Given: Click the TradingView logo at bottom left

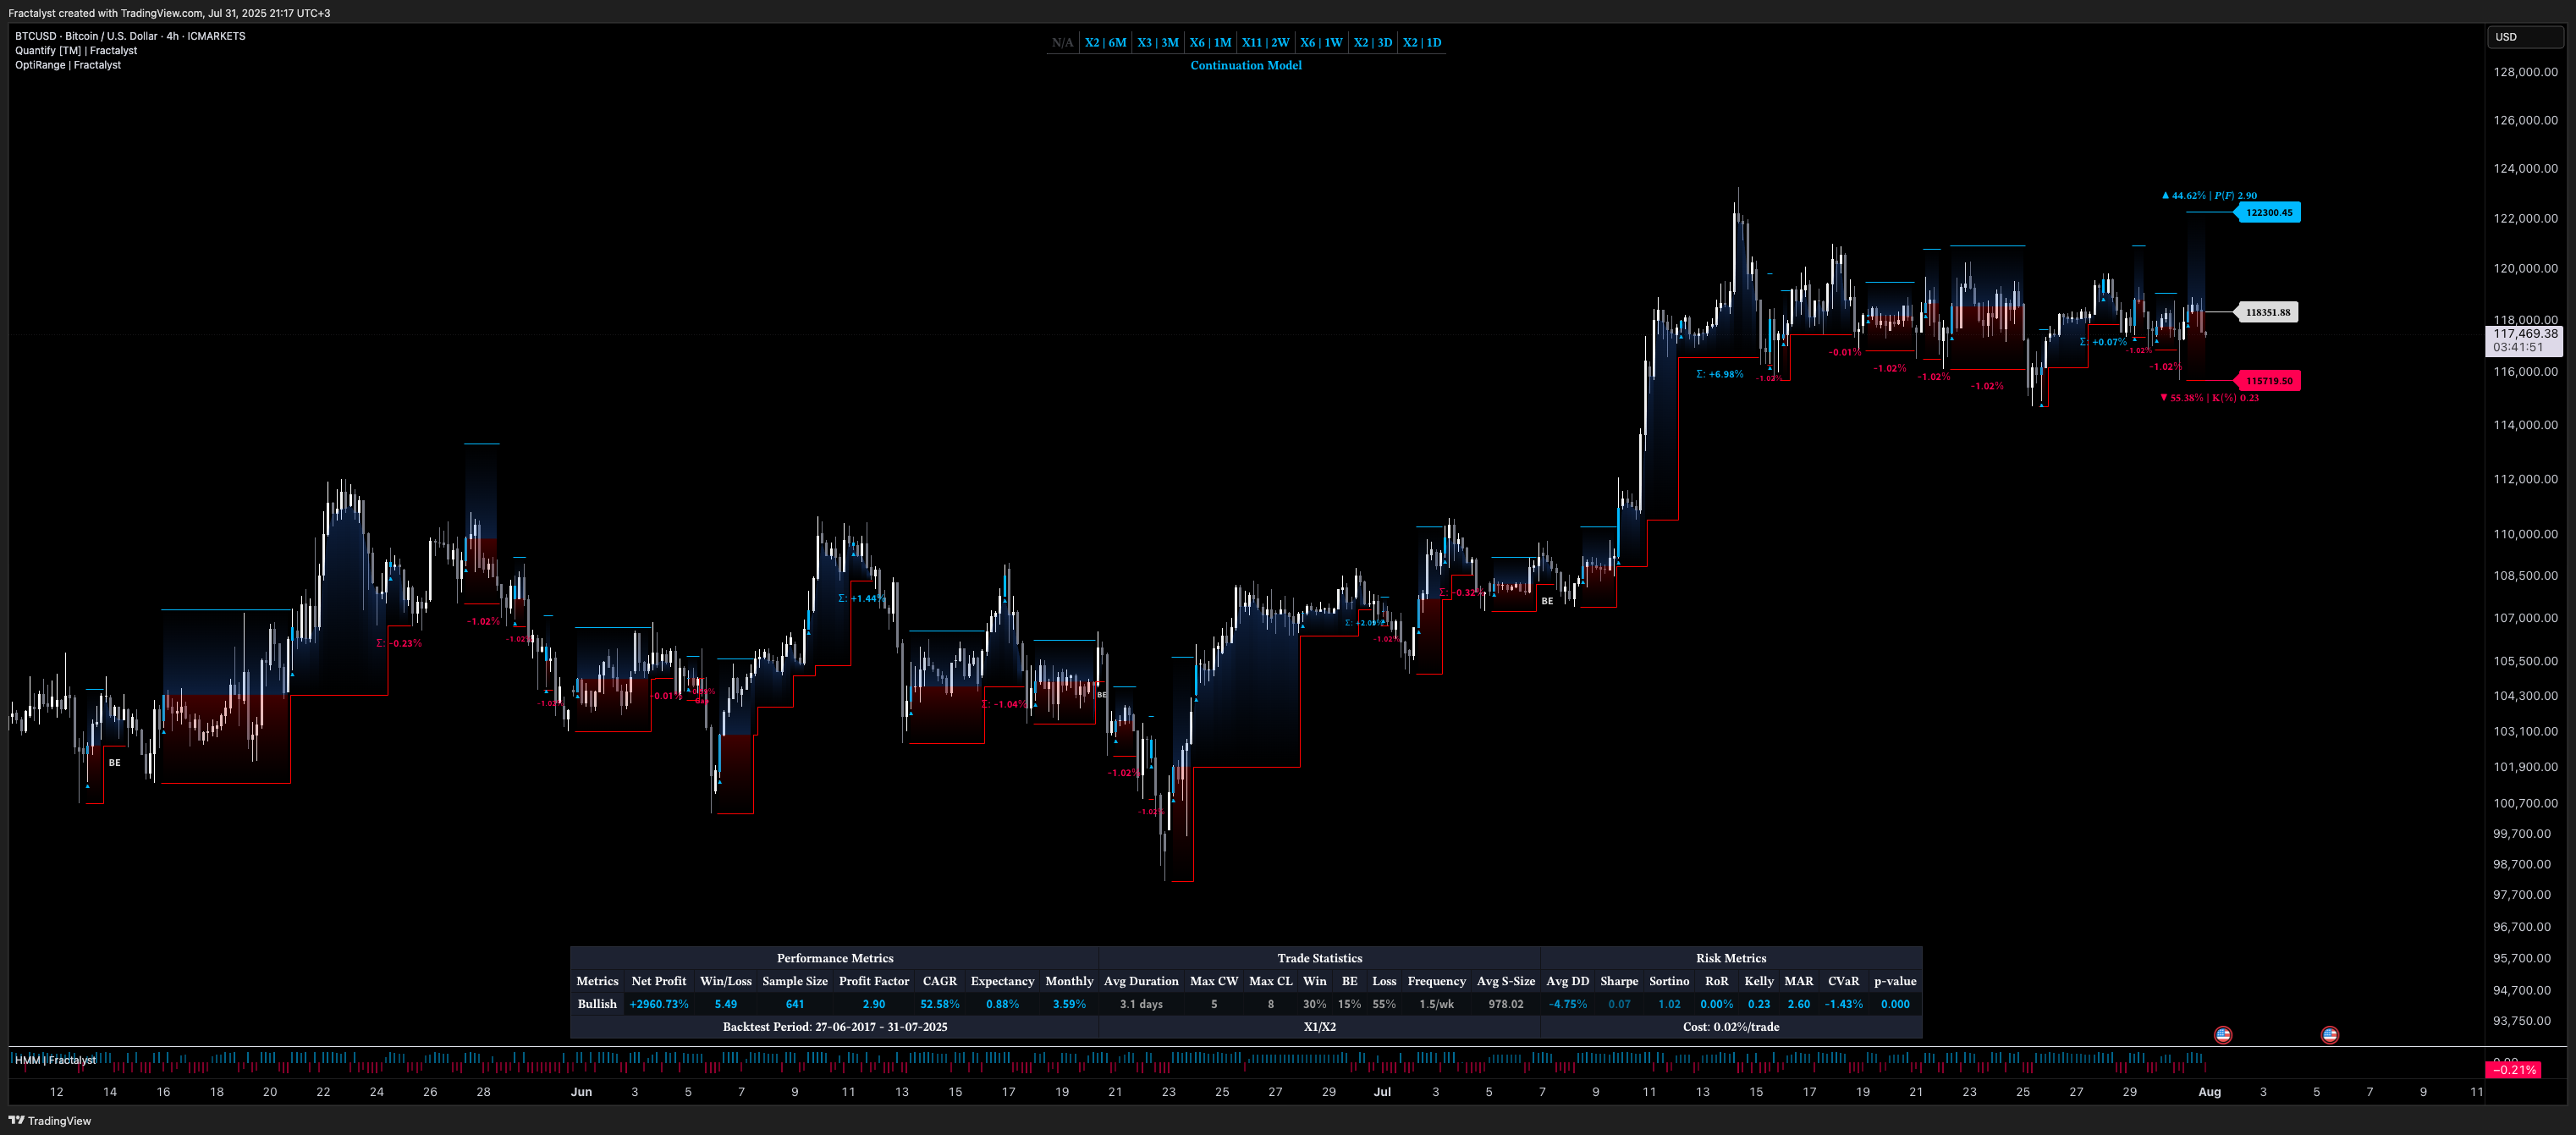Looking at the screenshot, I should coord(49,1120).
